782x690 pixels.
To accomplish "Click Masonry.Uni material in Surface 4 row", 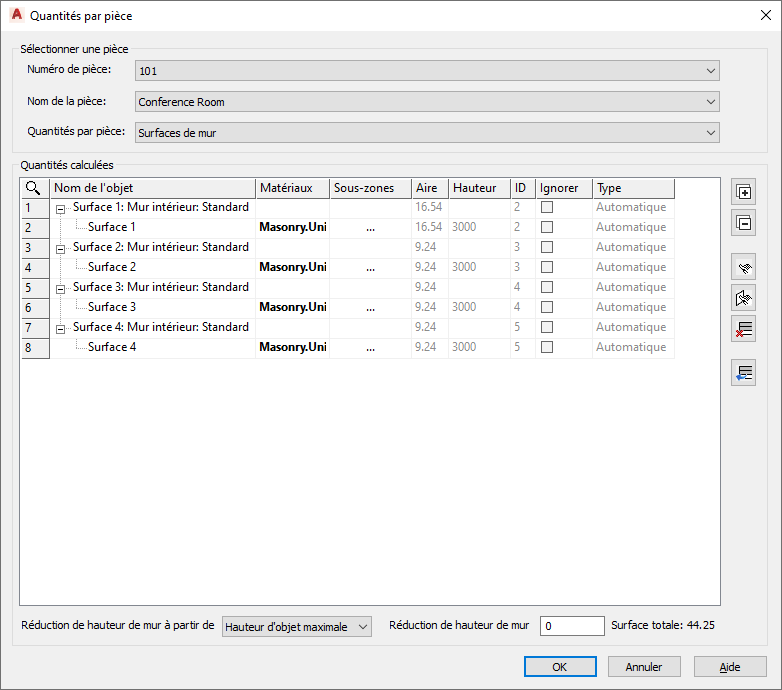I will pyautogui.click(x=293, y=347).
